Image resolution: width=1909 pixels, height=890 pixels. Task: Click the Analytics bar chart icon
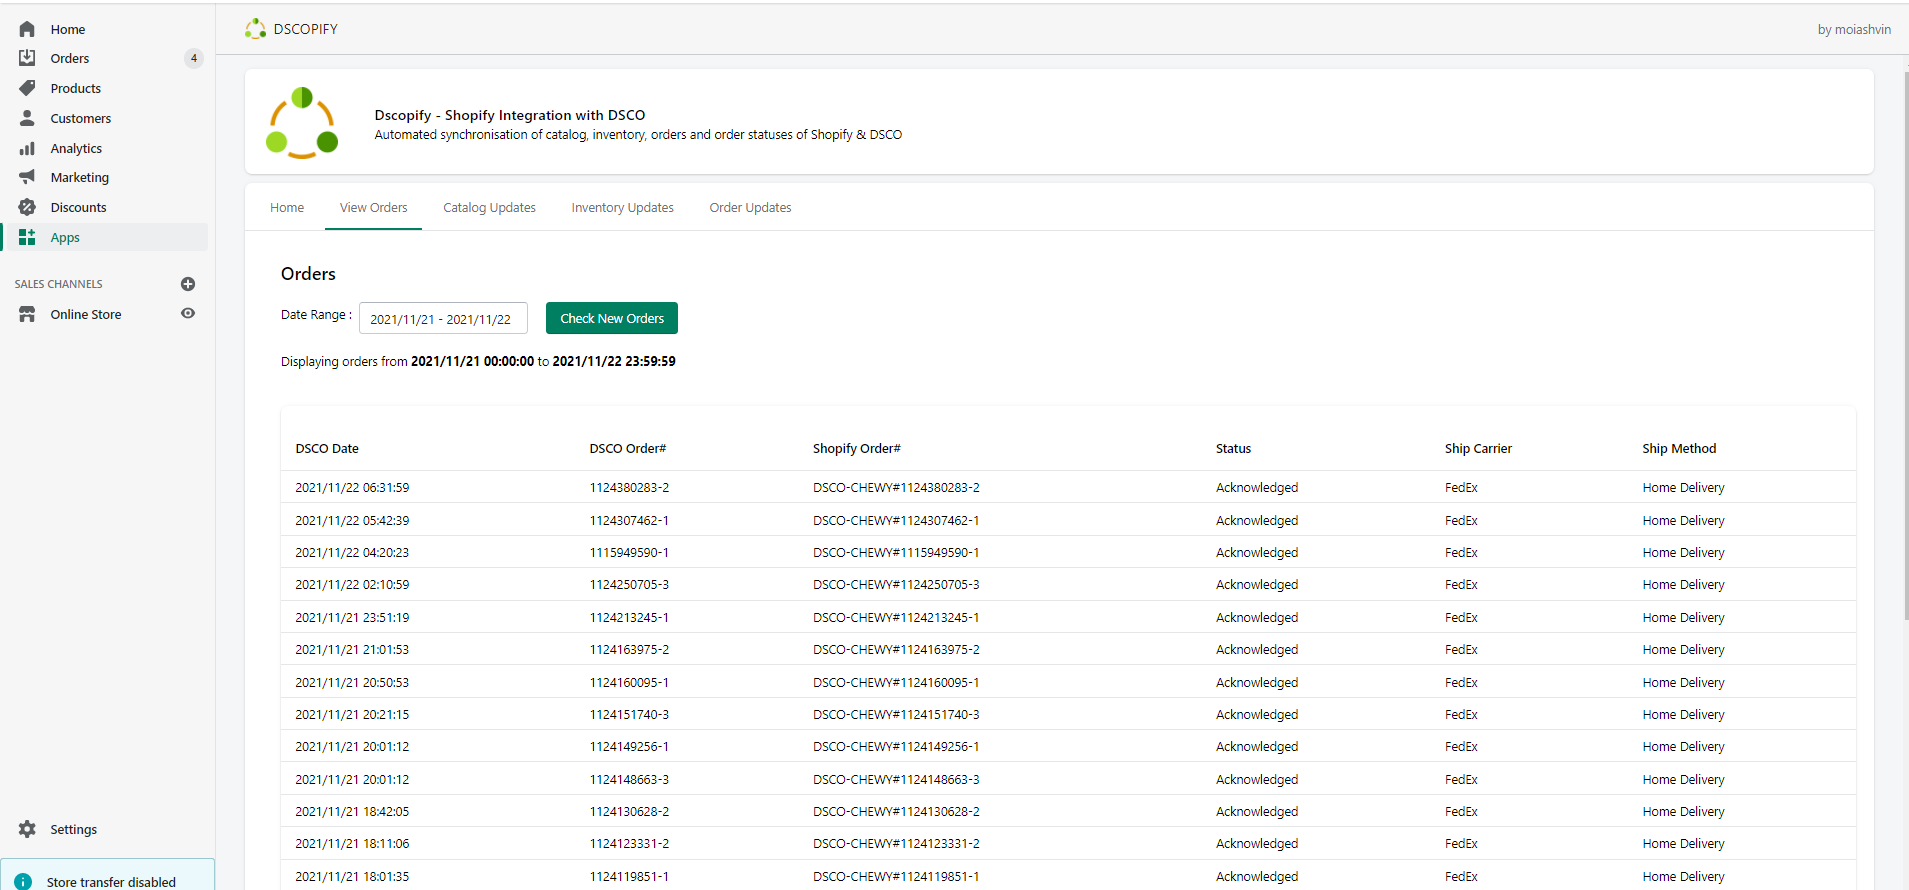(27, 148)
